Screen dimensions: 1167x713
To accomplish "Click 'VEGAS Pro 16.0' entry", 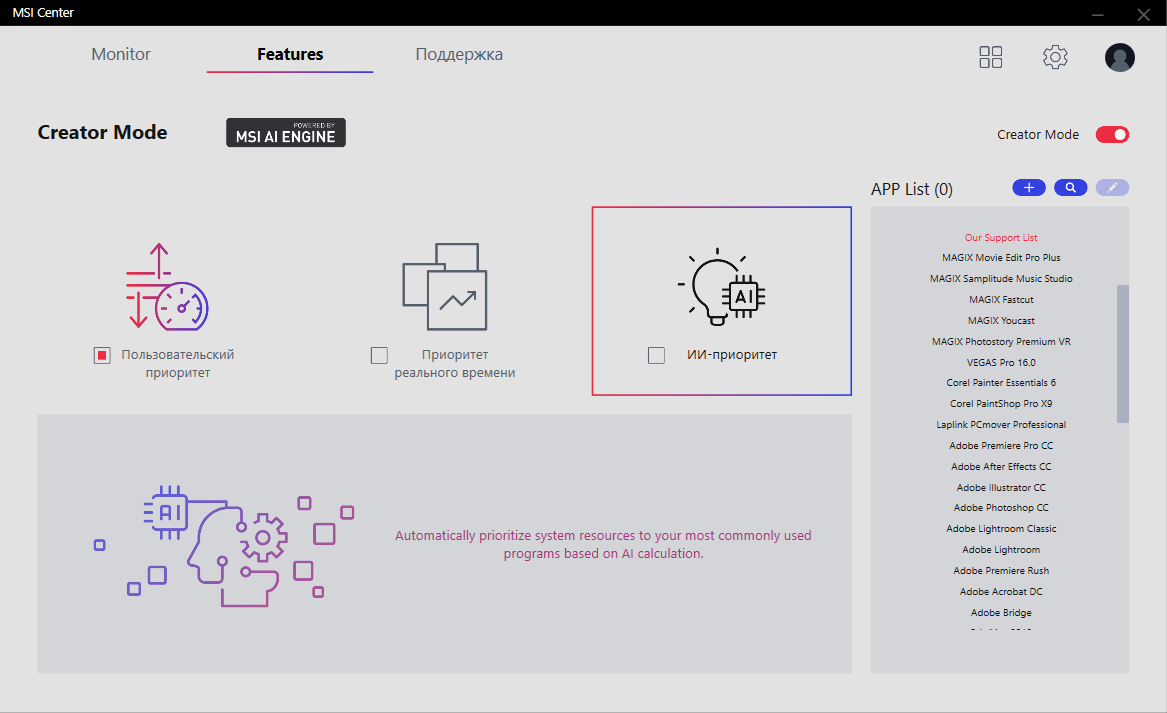I will 1001,362.
